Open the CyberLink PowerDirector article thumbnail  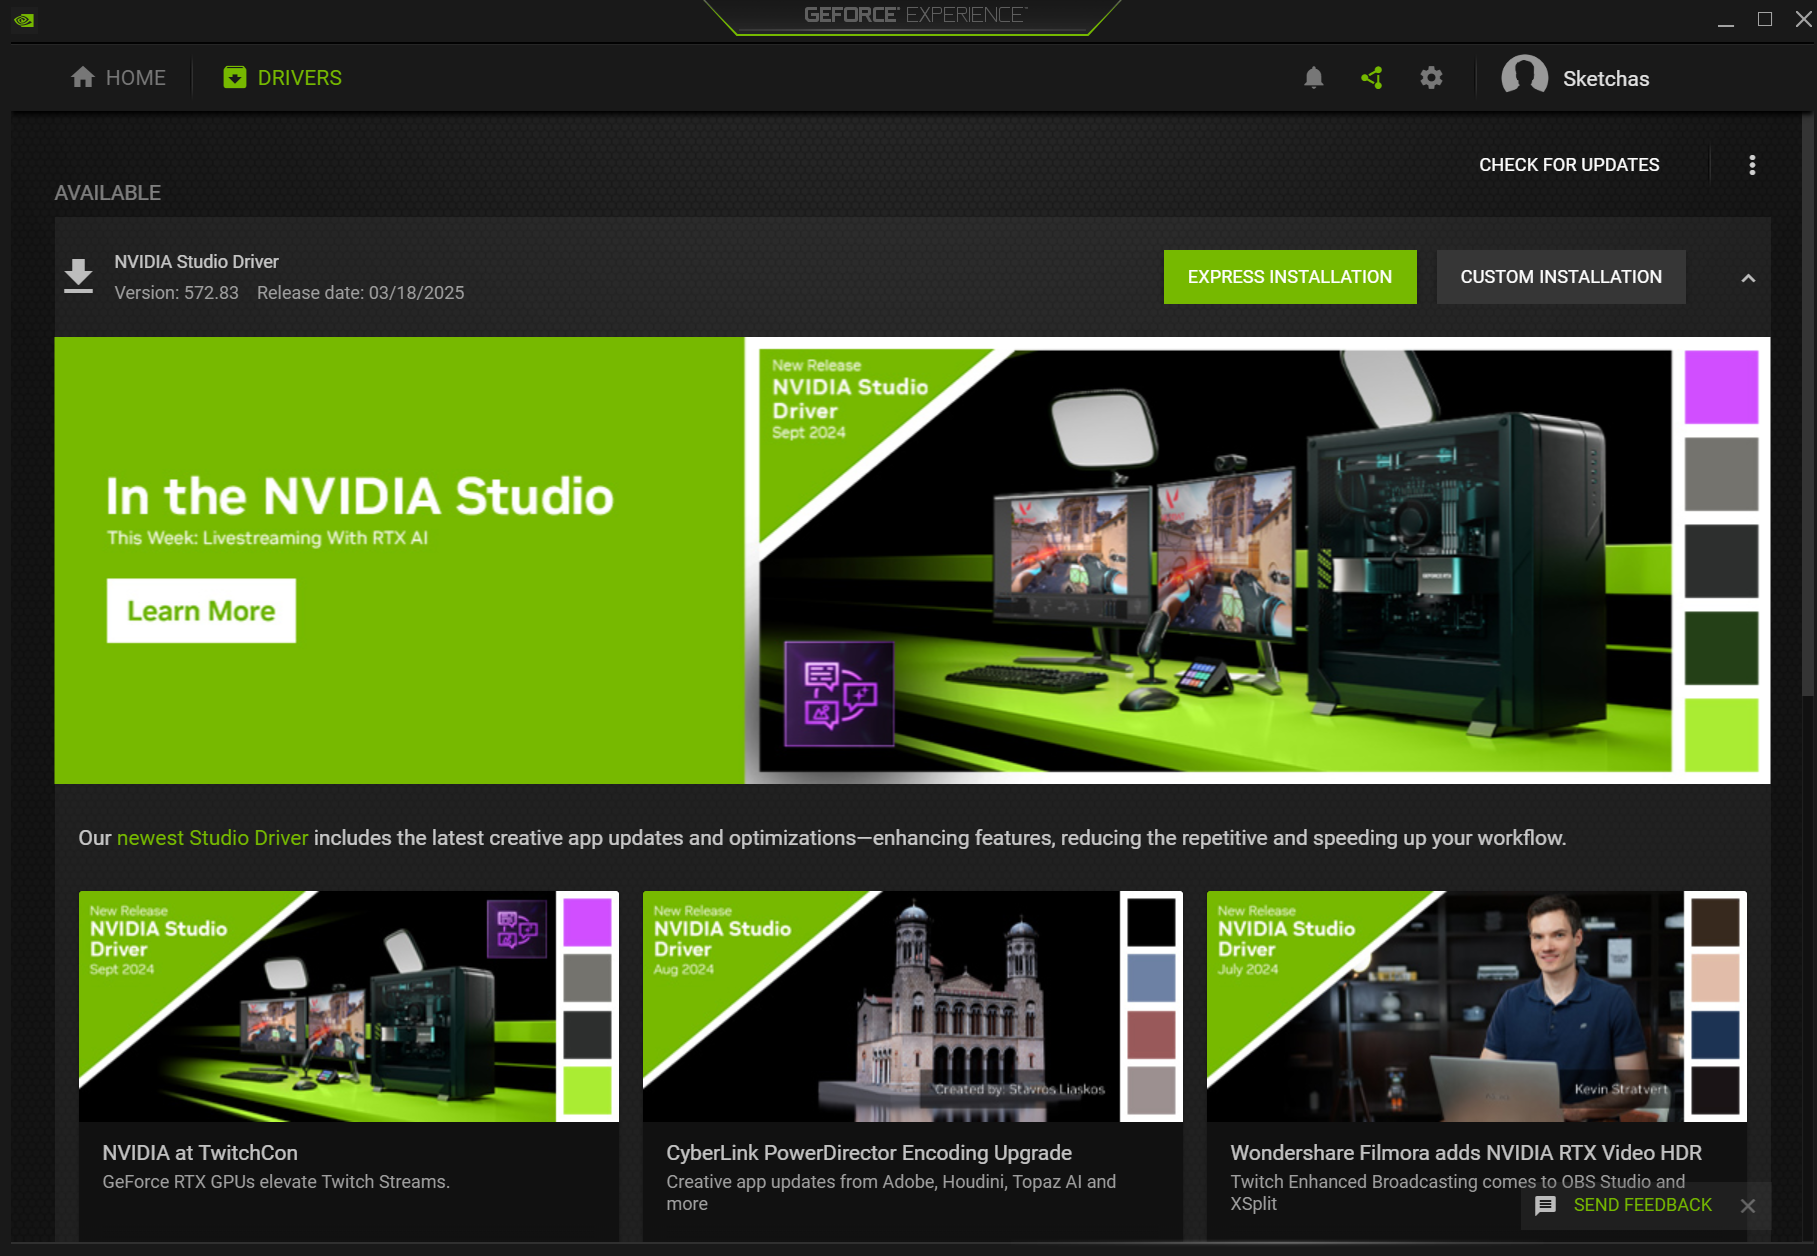[912, 1006]
